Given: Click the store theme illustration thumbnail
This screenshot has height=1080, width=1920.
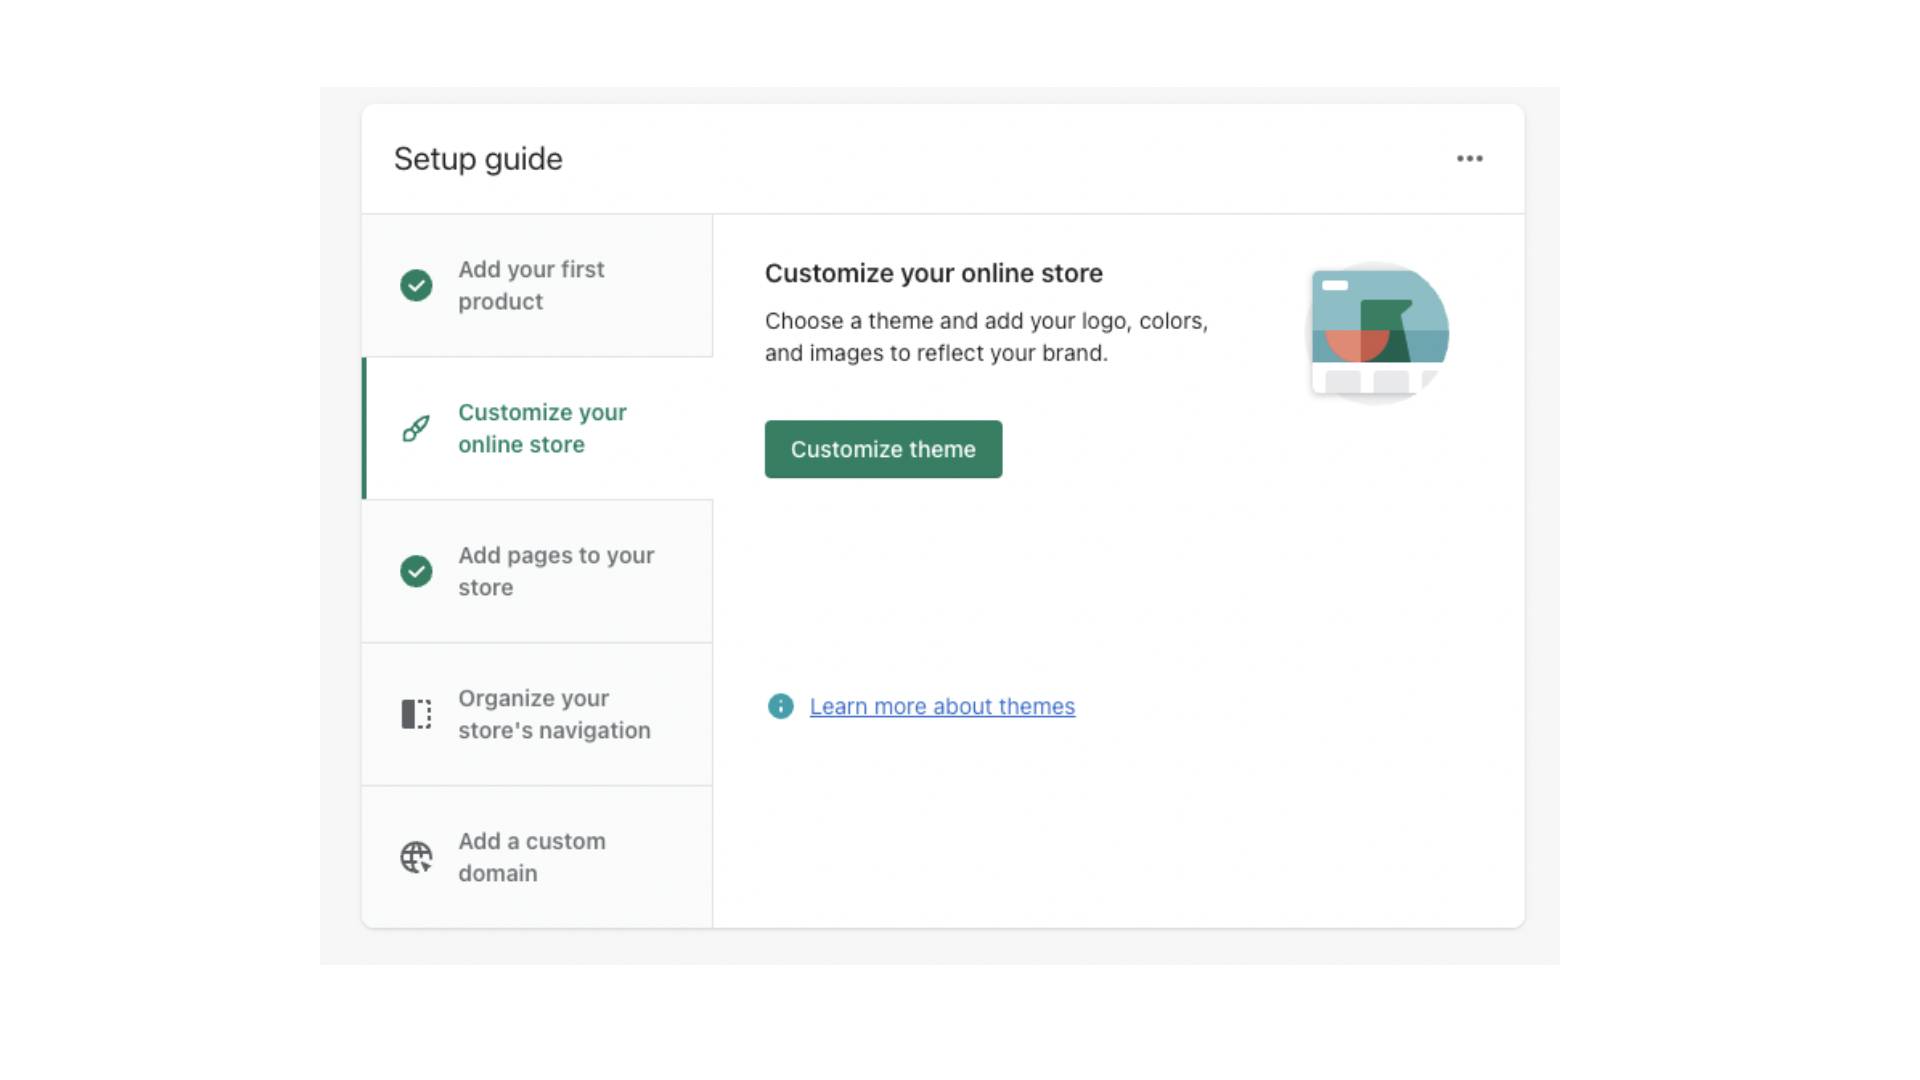Looking at the screenshot, I should [x=1379, y=333].
